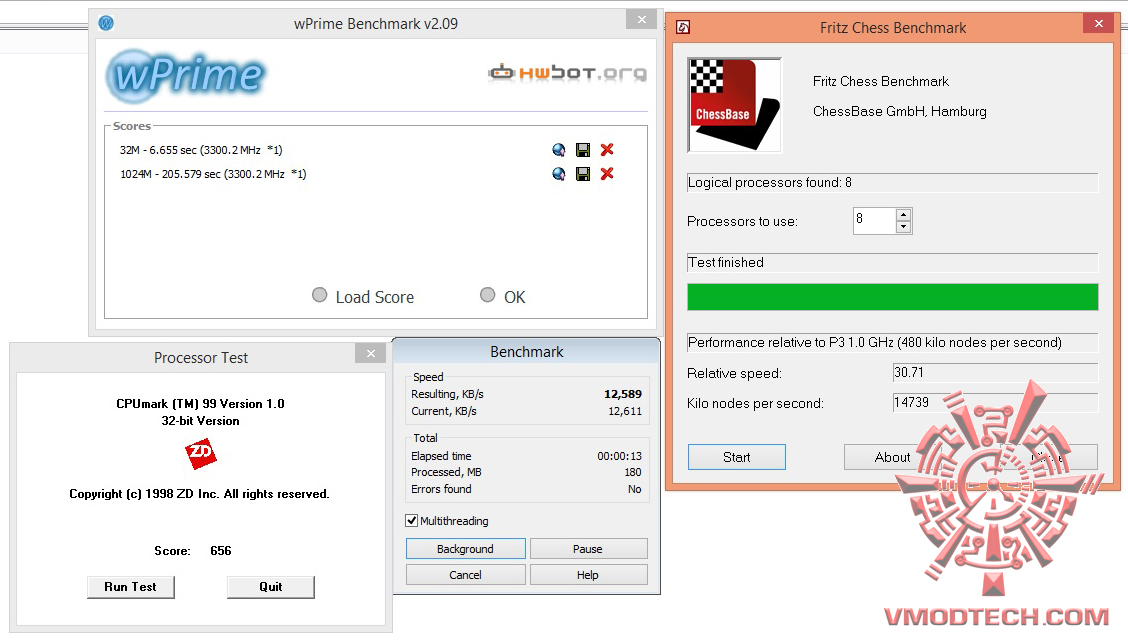The image size is (1128, 642).
Task: Click the Resulting KB/s value 12,589
Action: tap(622, 394)
